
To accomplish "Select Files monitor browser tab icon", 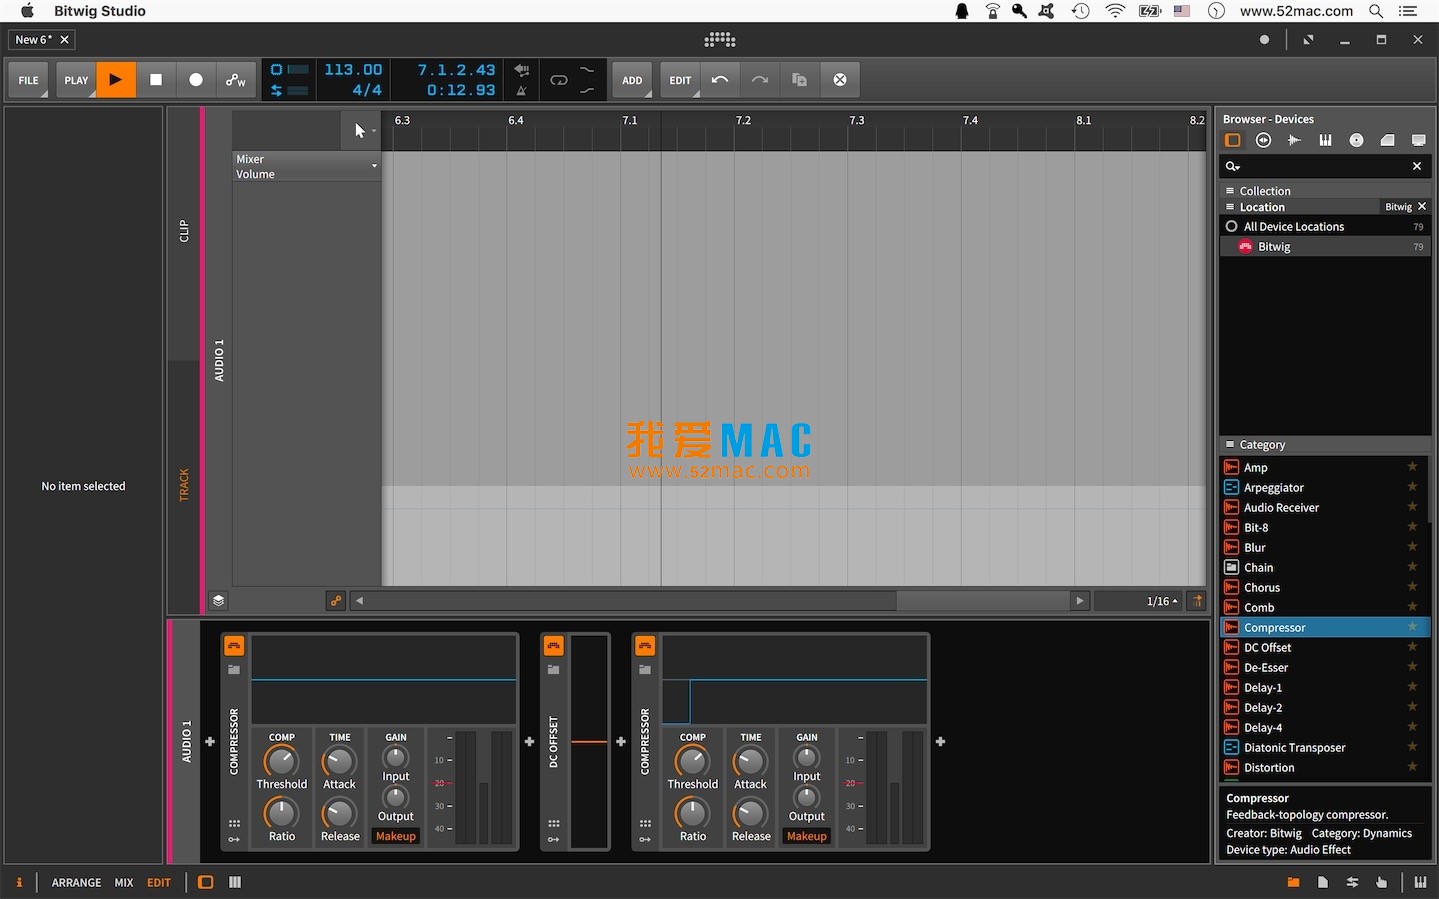I will coord(1418,141).
